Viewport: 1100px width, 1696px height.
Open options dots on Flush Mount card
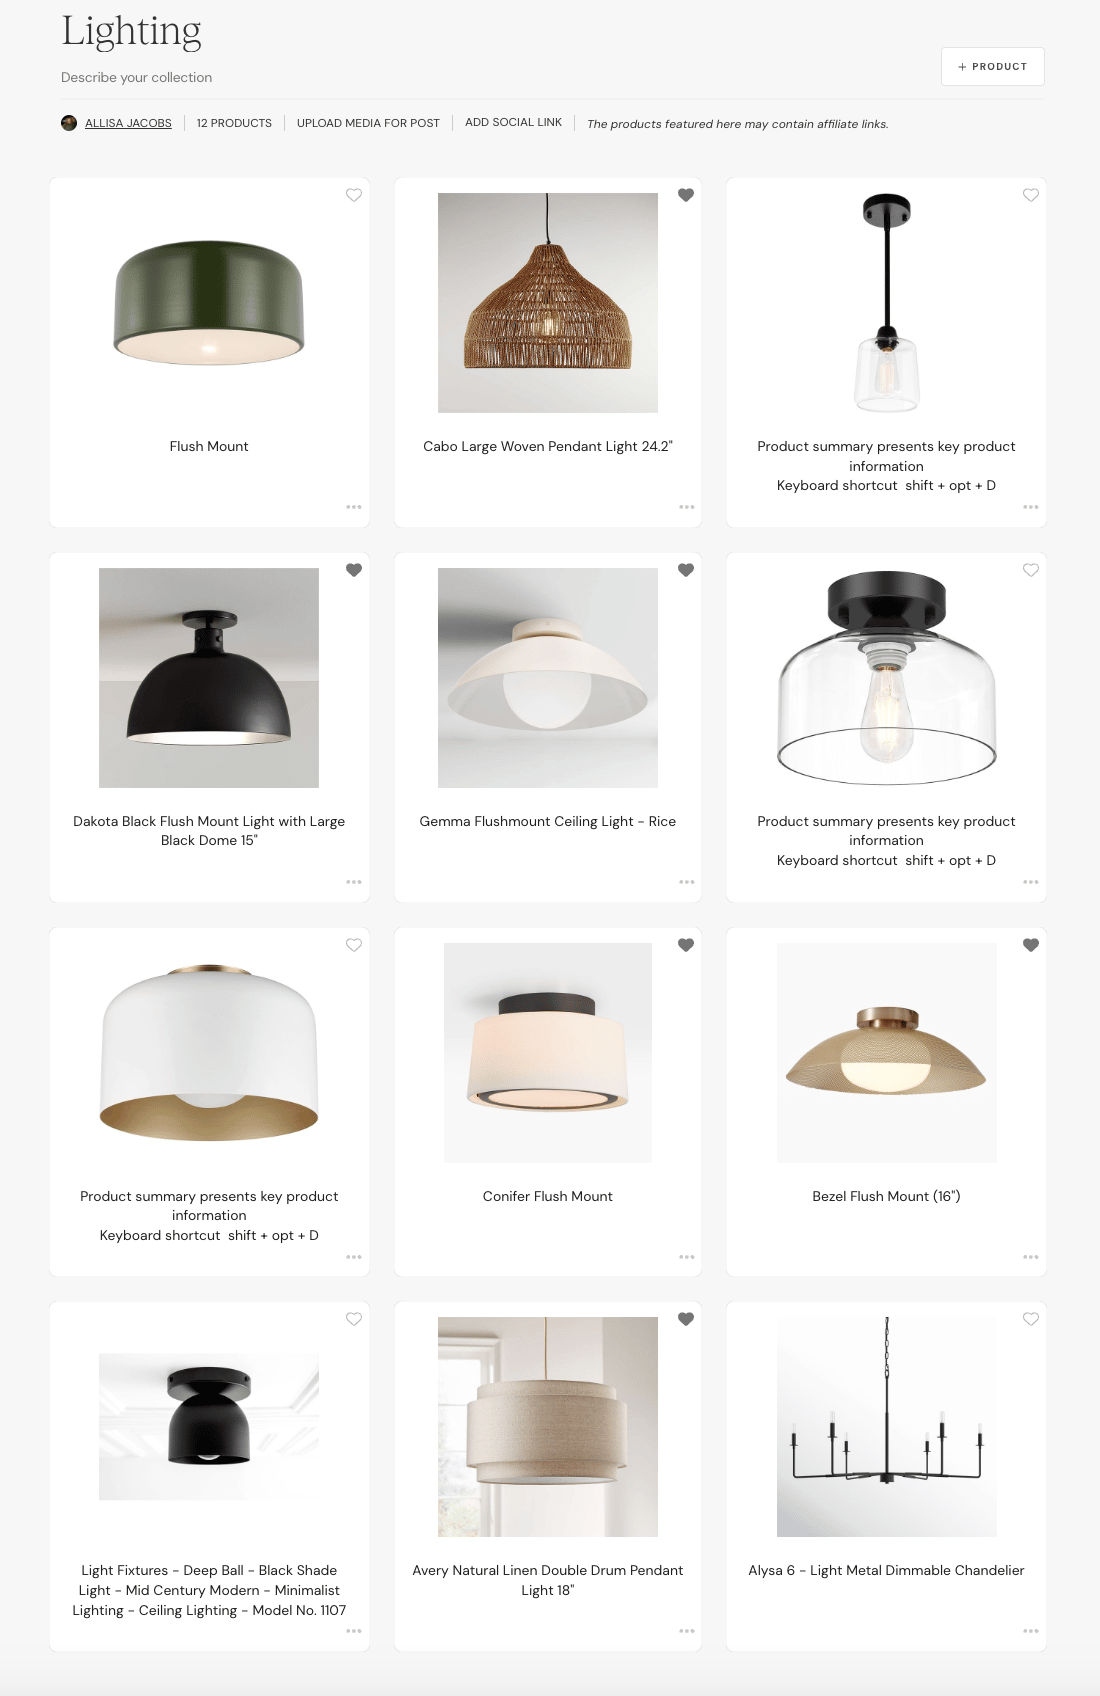(354, 507)
